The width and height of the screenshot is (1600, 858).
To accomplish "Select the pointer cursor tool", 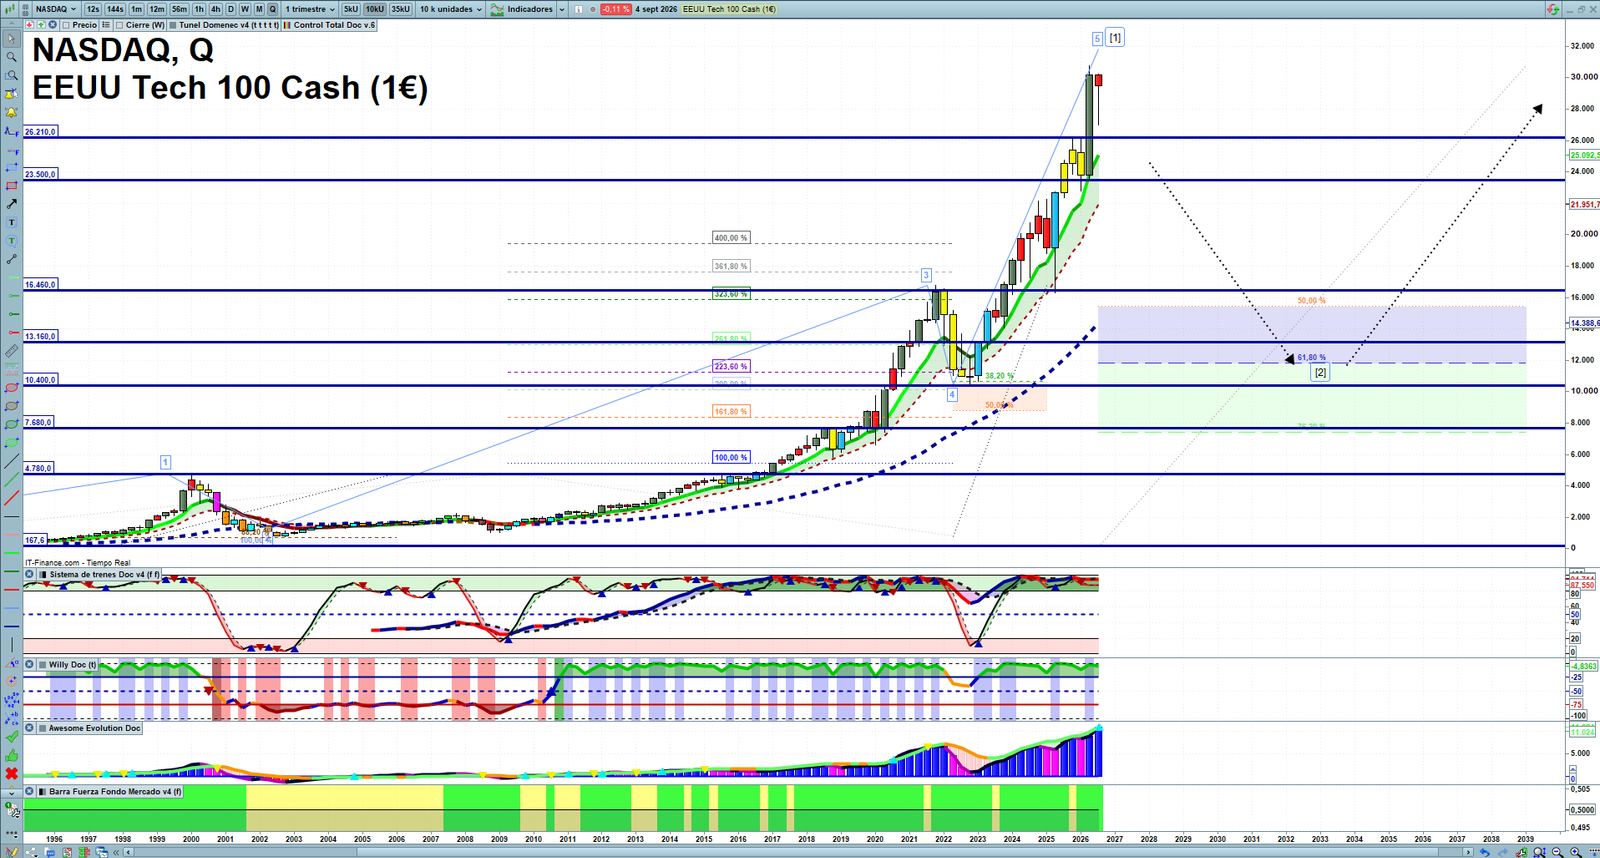I will click(11, 39).
